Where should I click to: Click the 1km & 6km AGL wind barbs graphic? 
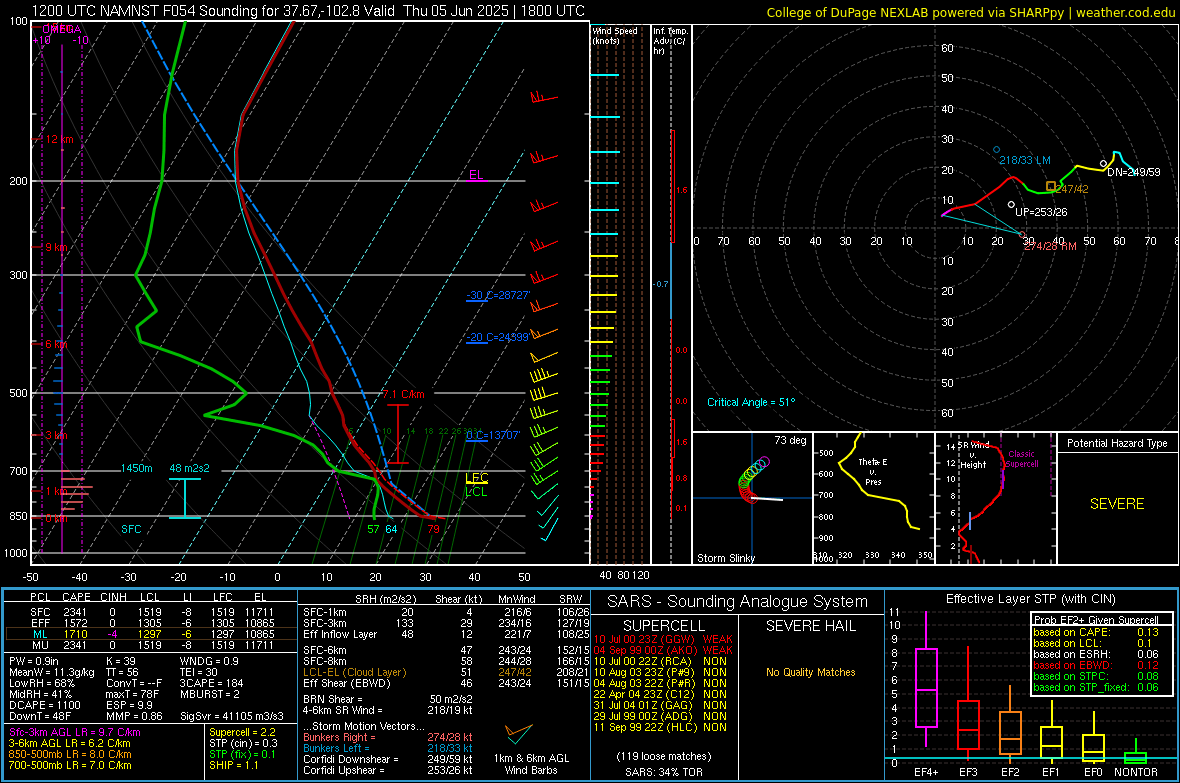click(519, 733)
